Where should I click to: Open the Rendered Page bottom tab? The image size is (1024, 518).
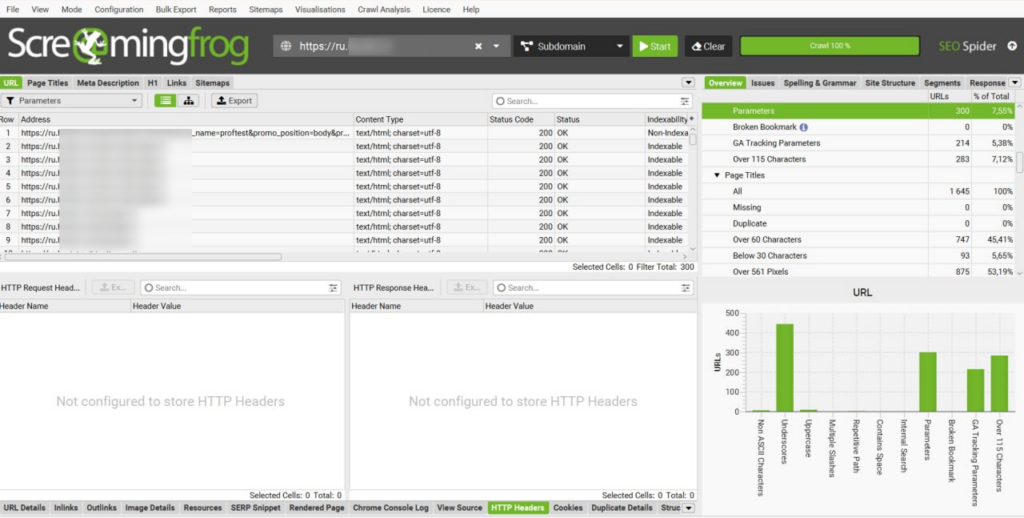coord(317,508)
